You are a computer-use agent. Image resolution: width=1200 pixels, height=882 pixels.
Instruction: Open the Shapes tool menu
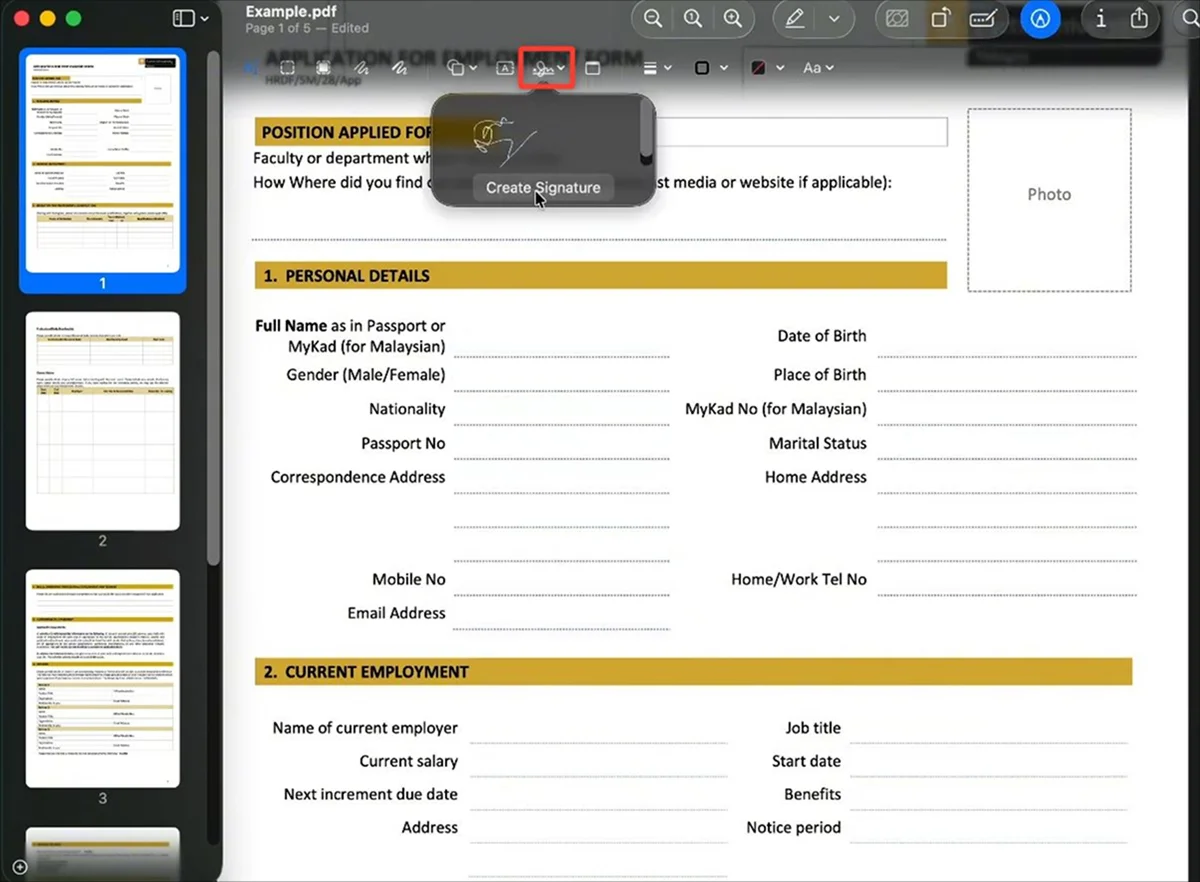point(461,68)
